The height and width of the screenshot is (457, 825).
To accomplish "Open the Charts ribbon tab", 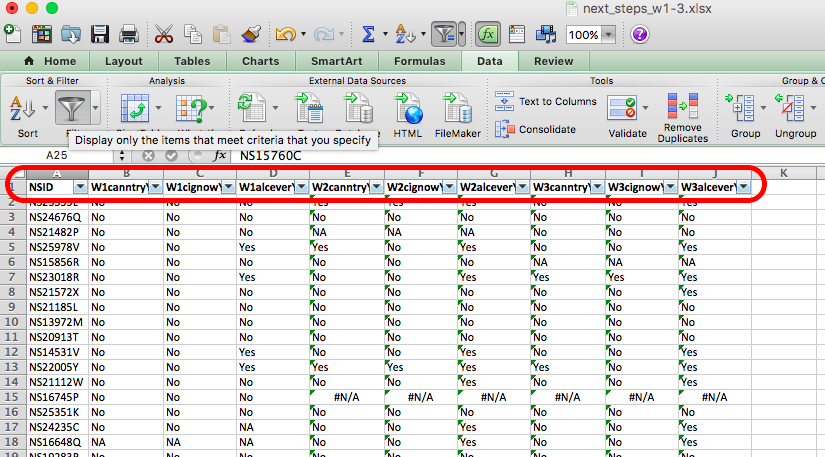I will (x=260, y=61).
